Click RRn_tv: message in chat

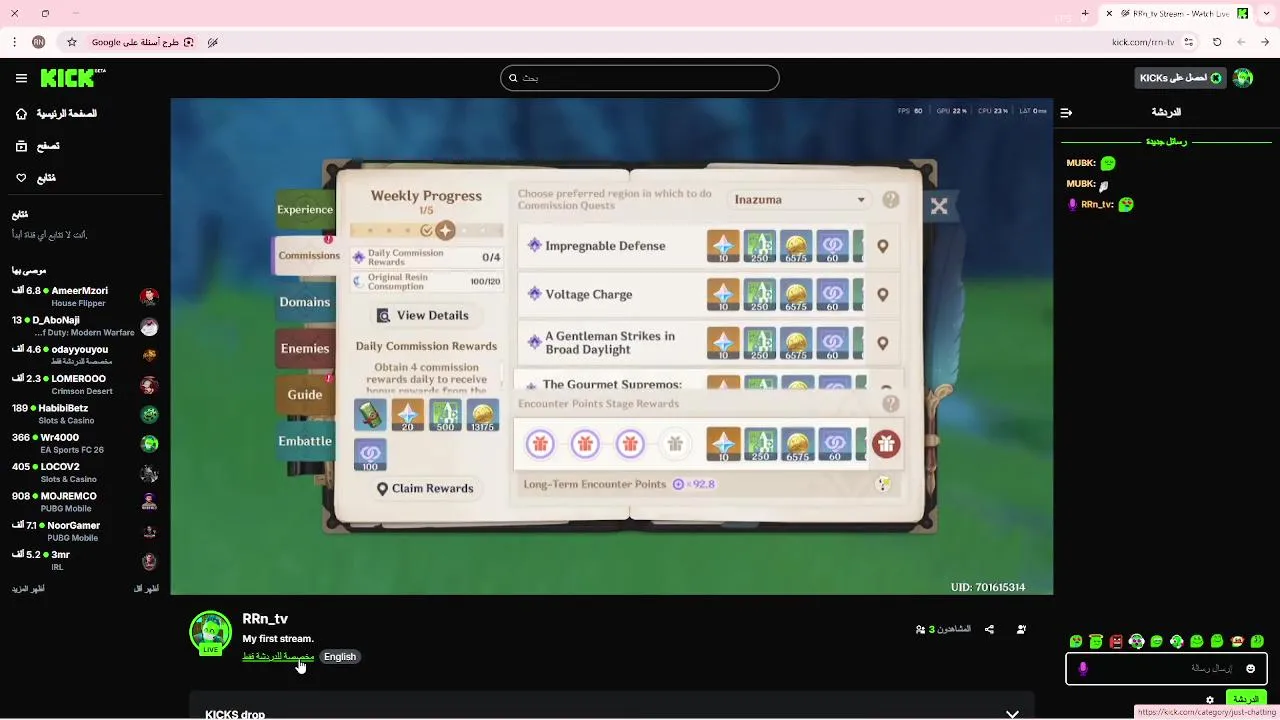pyautogui.click(x=1100, y=204)
